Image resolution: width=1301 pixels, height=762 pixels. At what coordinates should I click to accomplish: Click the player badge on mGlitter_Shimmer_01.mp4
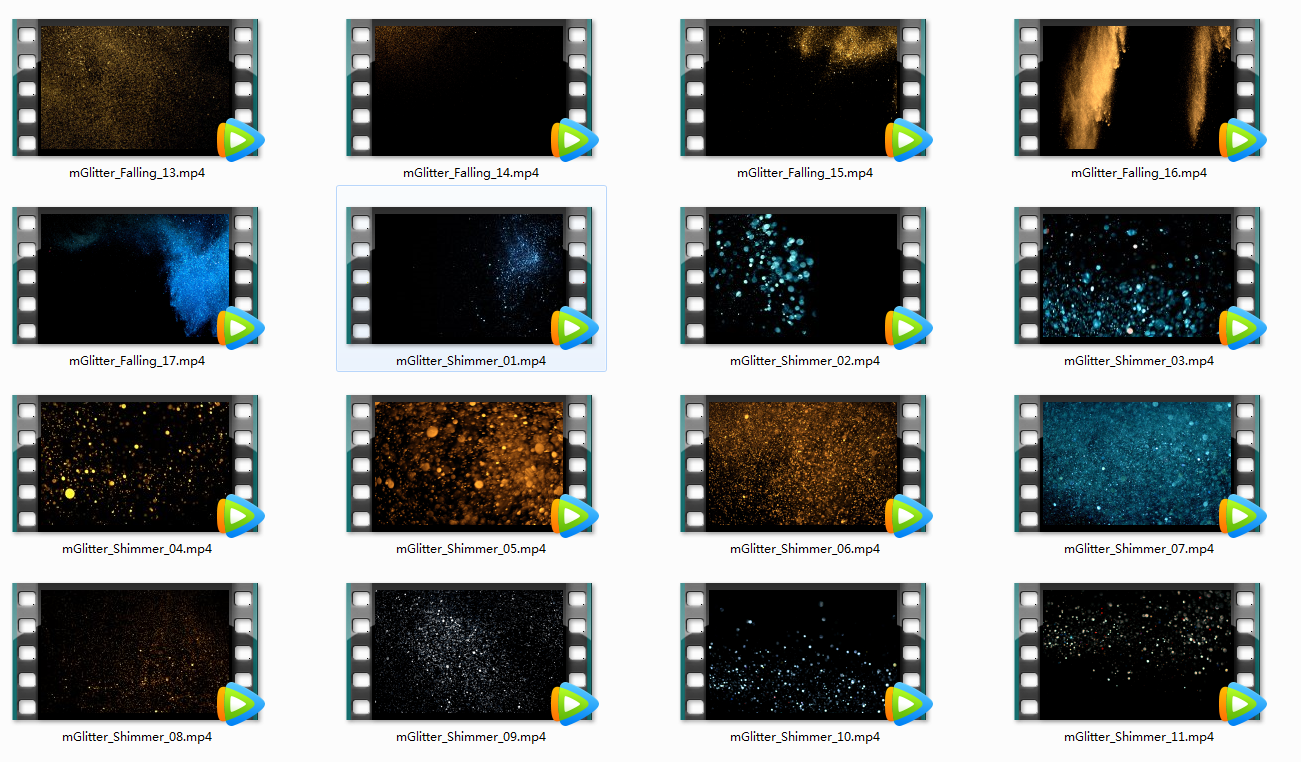(574, 328)
